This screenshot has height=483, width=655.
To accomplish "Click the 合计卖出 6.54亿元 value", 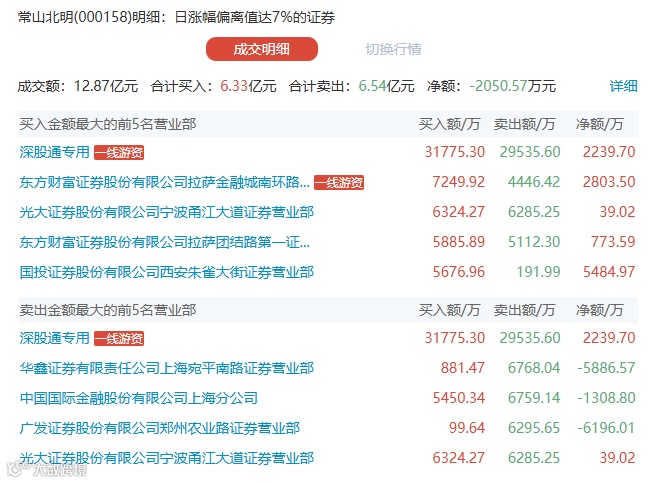I will coord(386,86).
